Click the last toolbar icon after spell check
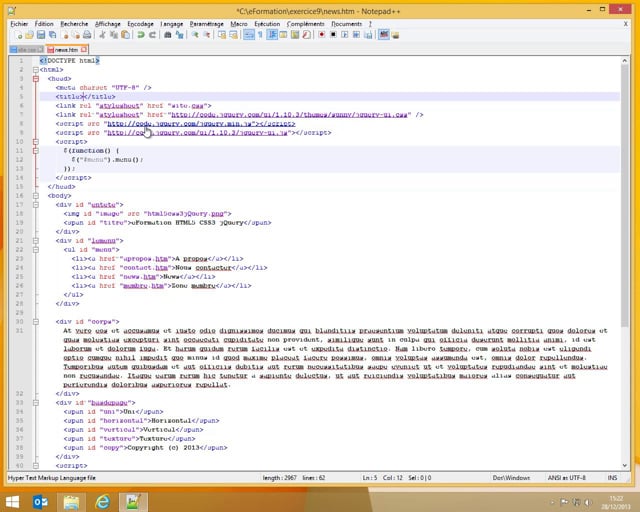The width and height of the screenshot is (640, 512). click(395, 35)
